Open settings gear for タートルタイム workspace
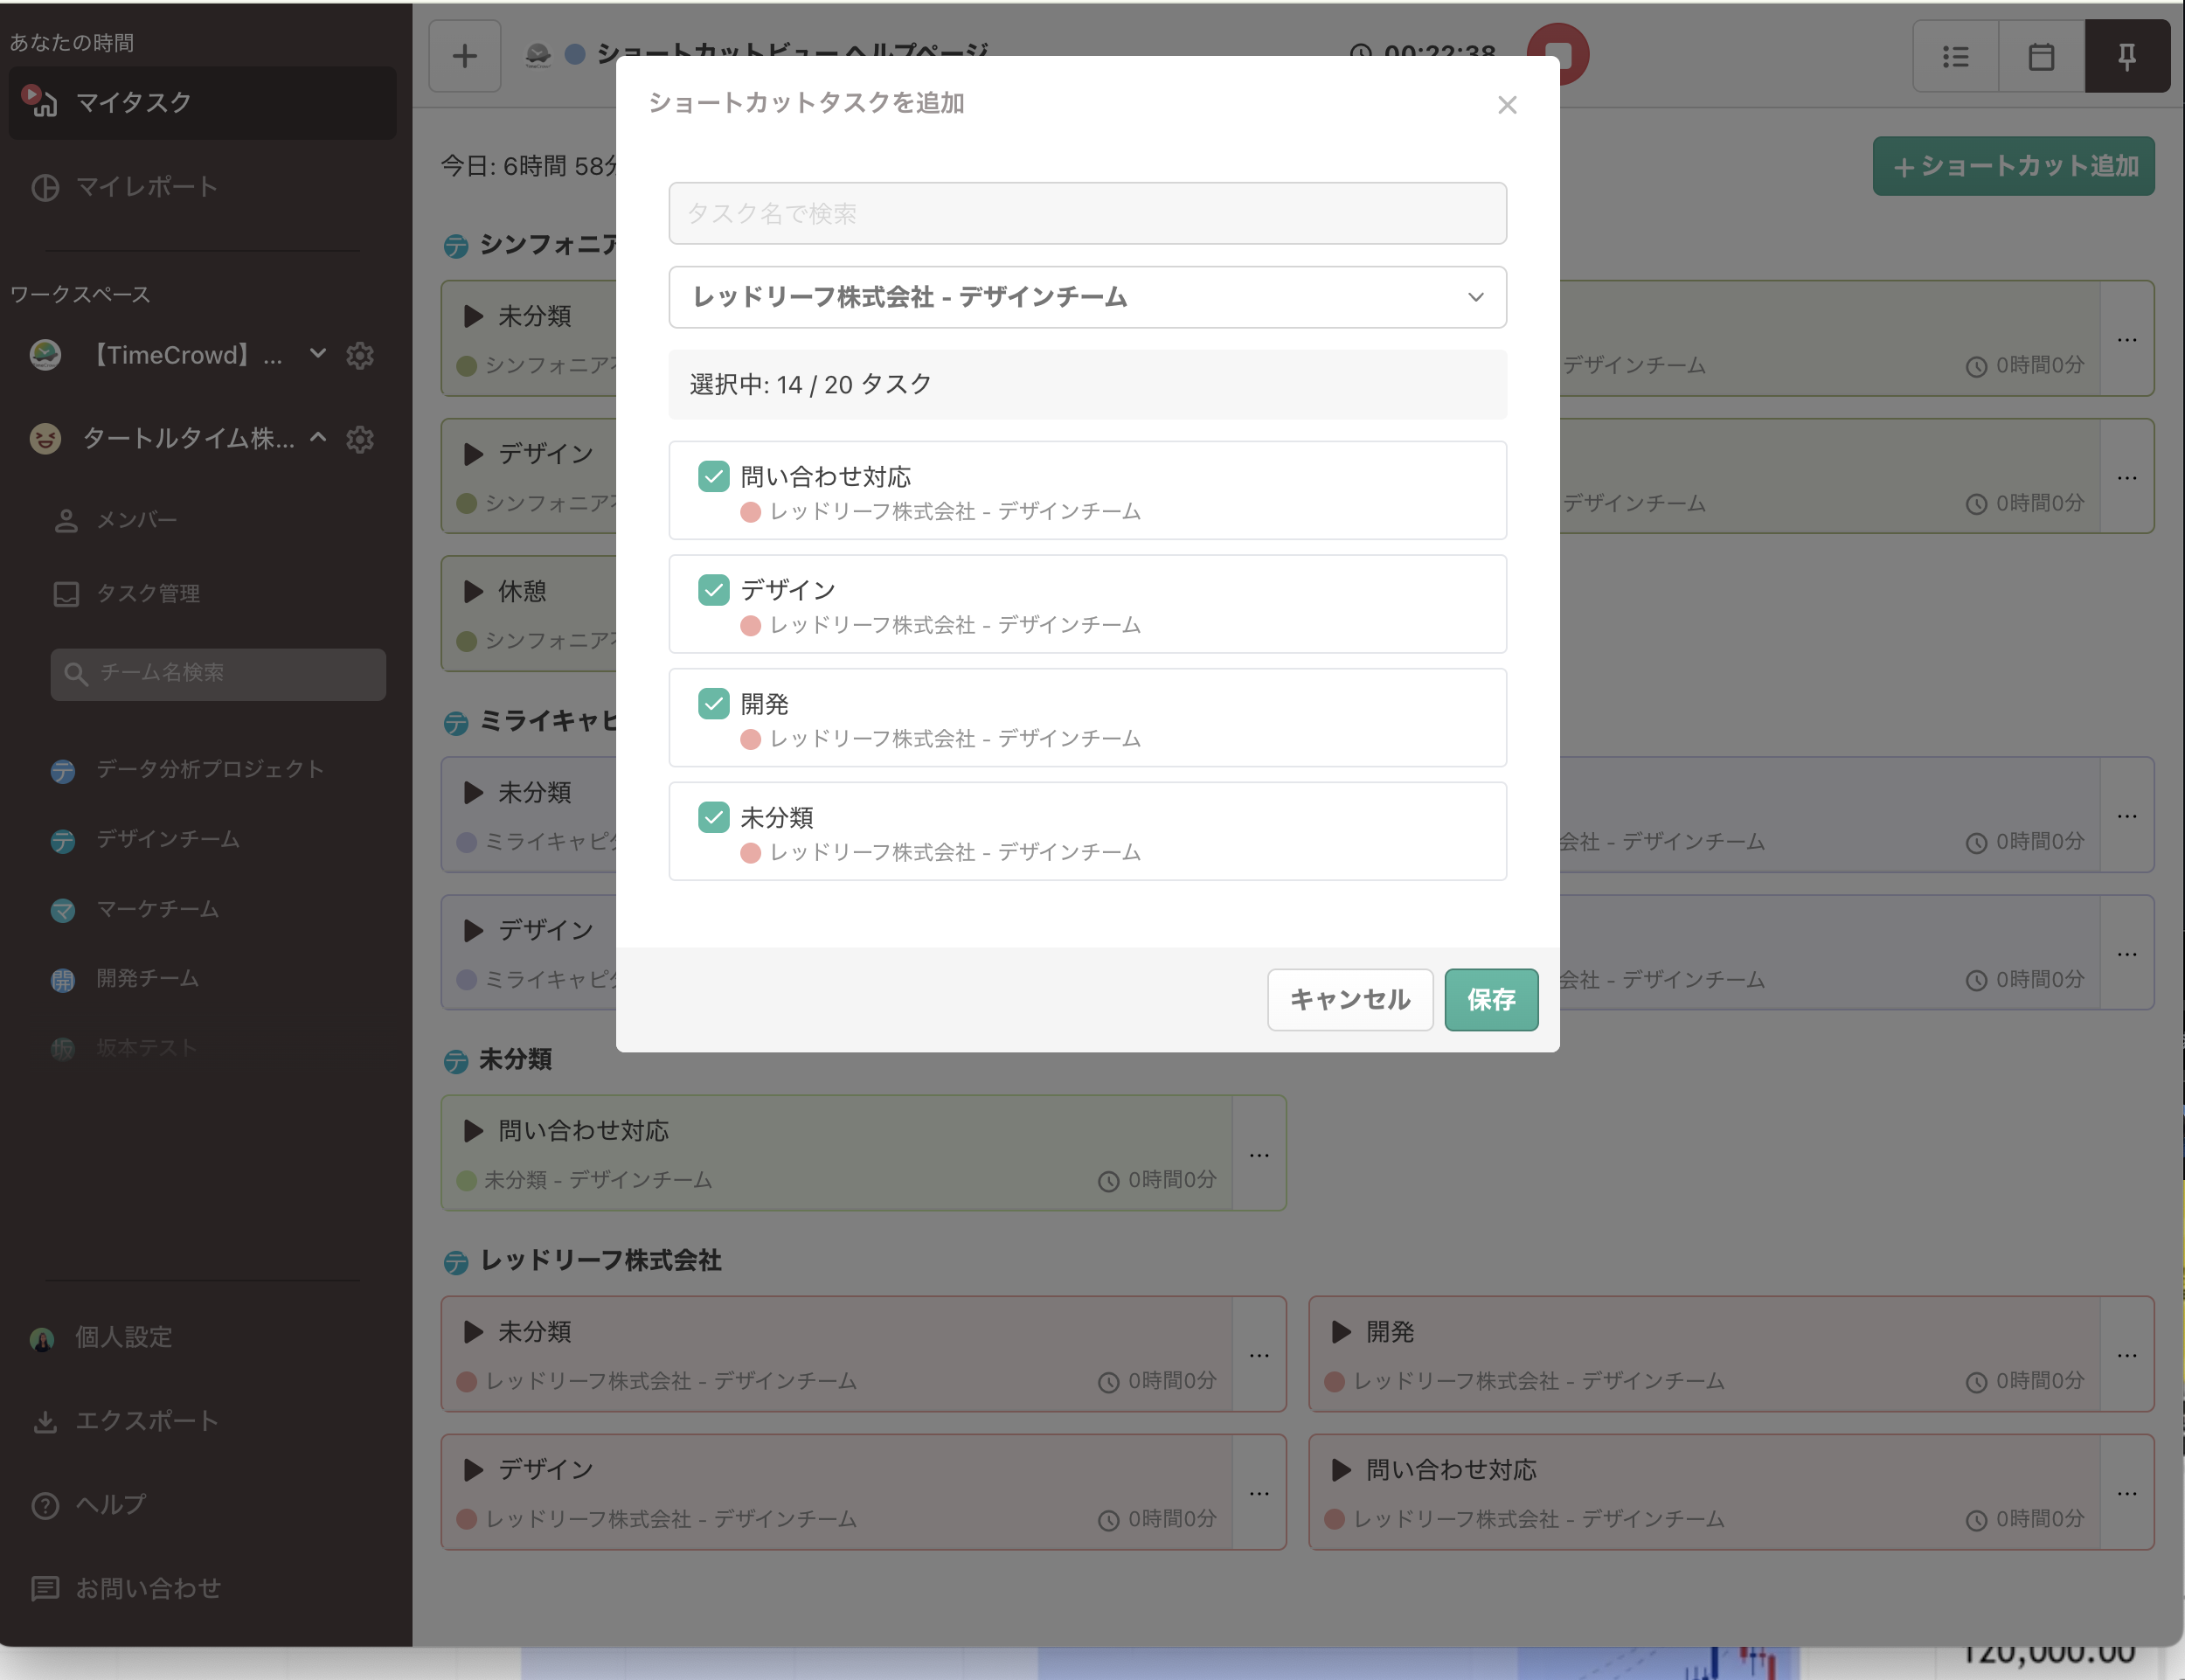2185x1680 pixels. (x=360, y=439)
